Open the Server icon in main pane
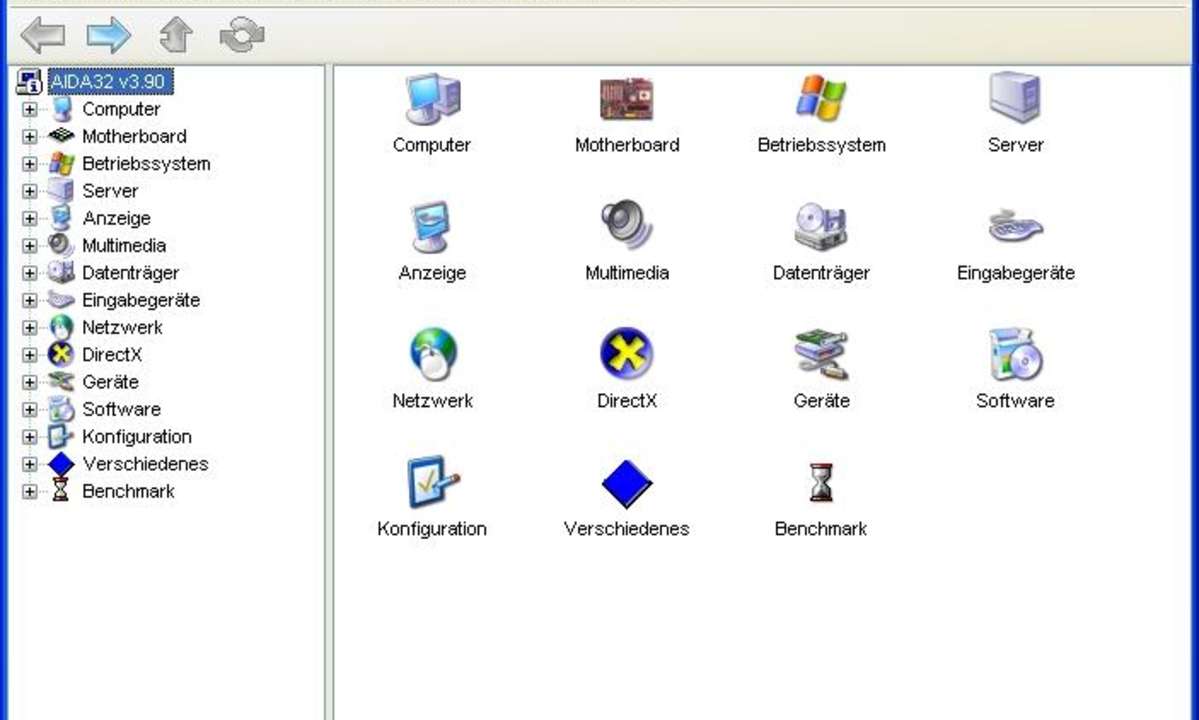Screen dimensions: 1199x720 click(1015, 97)
